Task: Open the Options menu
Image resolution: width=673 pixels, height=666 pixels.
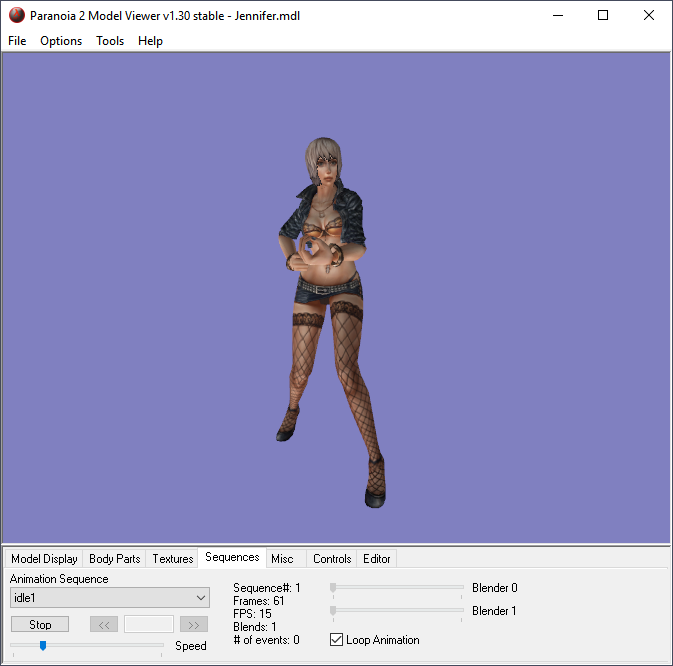Action: click(61, 41)
